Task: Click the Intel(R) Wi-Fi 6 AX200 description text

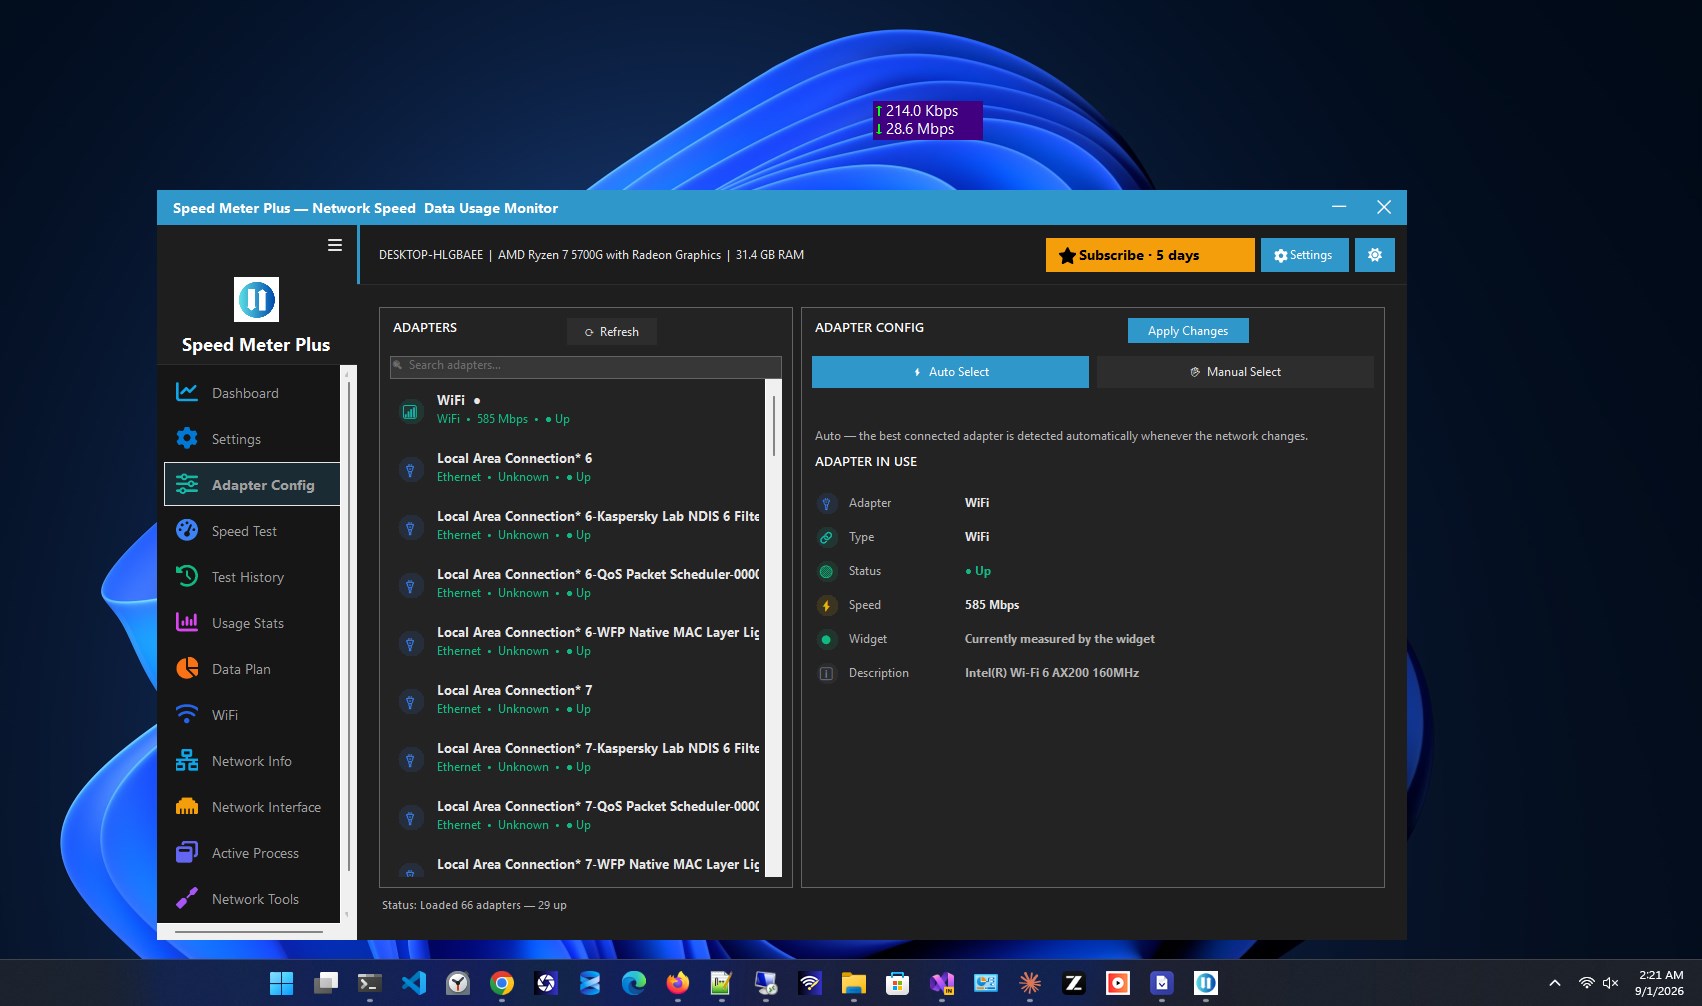Action: [1051, 673]
